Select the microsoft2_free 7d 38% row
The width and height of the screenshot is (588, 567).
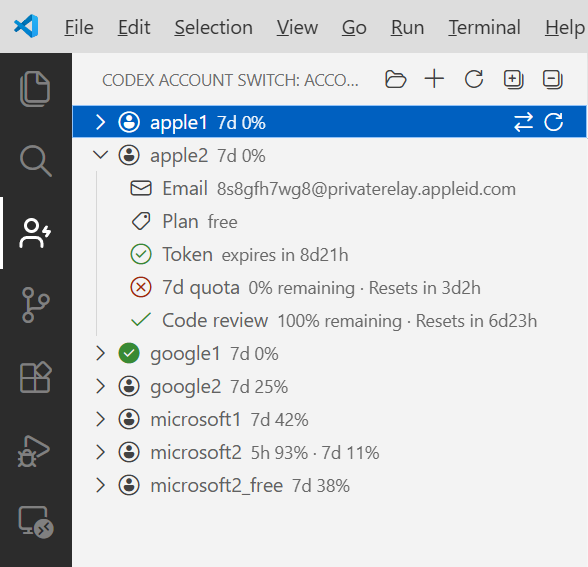330,485
